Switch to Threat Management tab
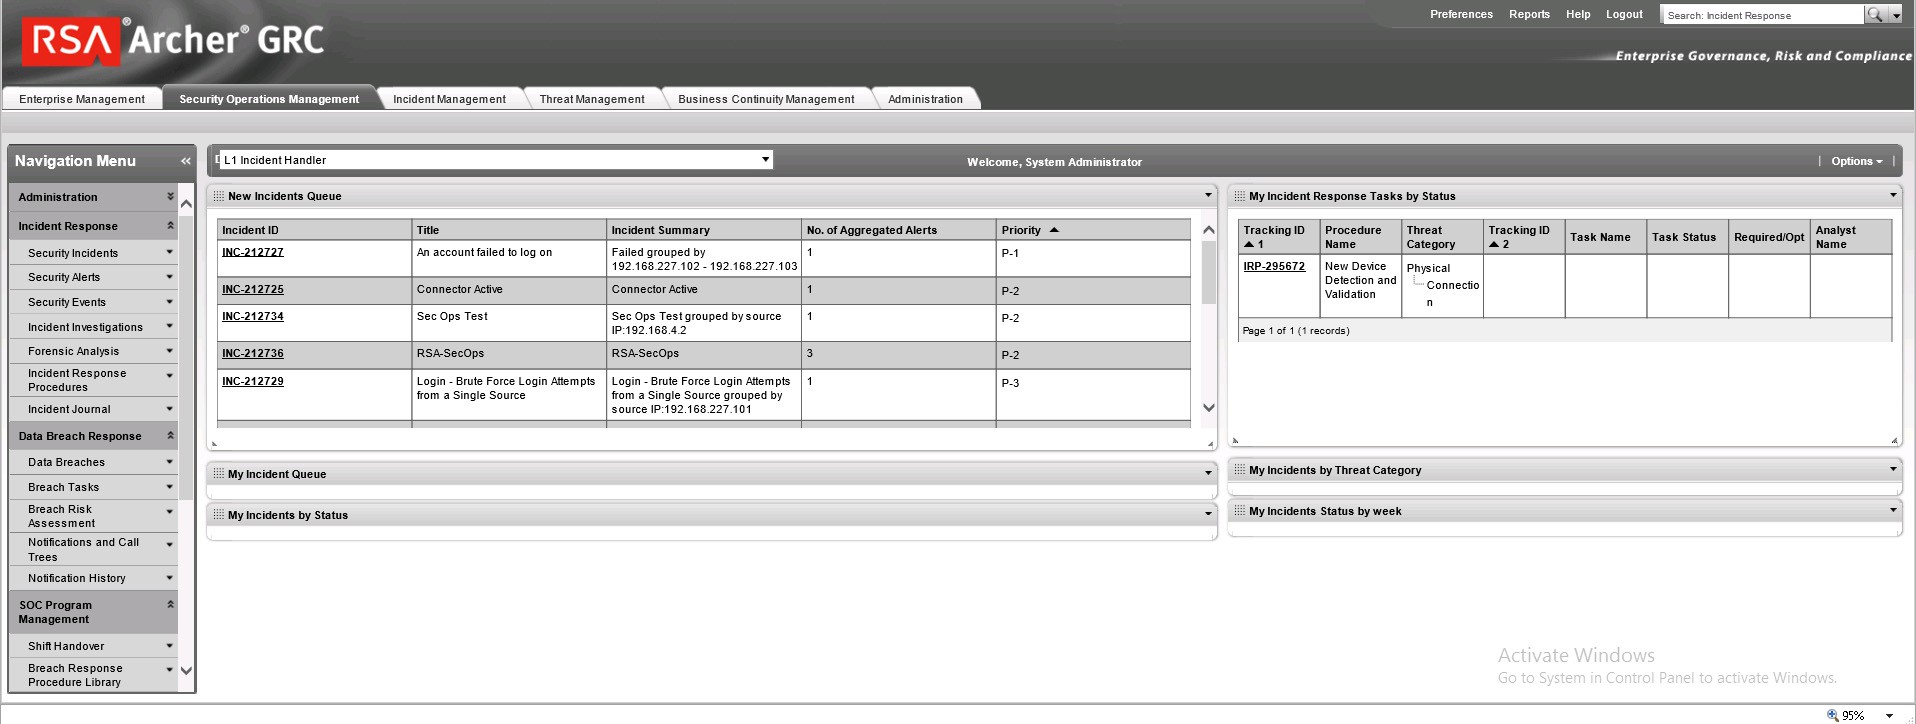Screen dimensions: 1916x724 (592, 99)
